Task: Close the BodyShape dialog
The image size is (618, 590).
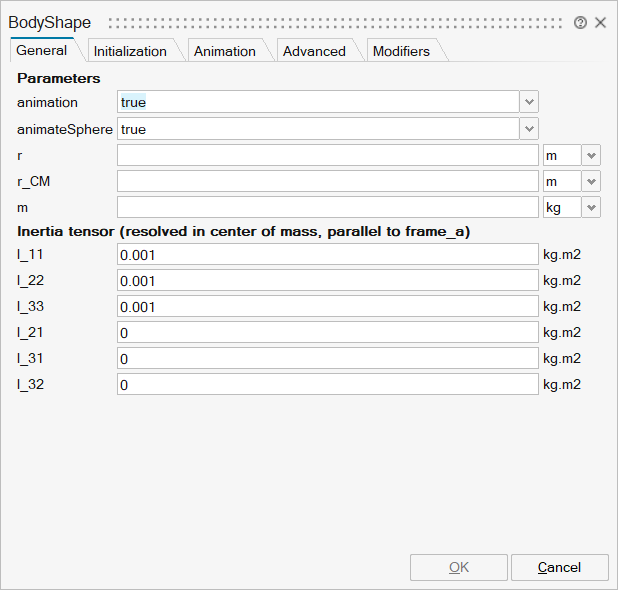Action: (601, 22)
